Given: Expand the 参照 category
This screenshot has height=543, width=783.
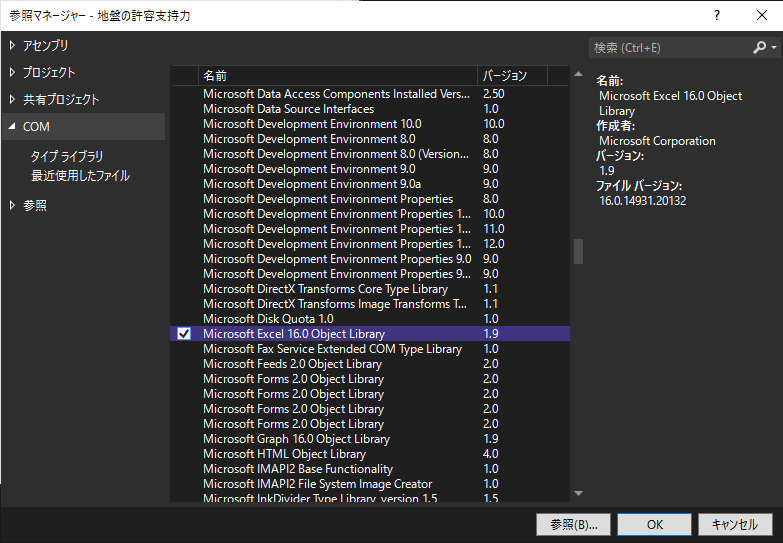Looking at the screenshot, I should coord(12,205).
